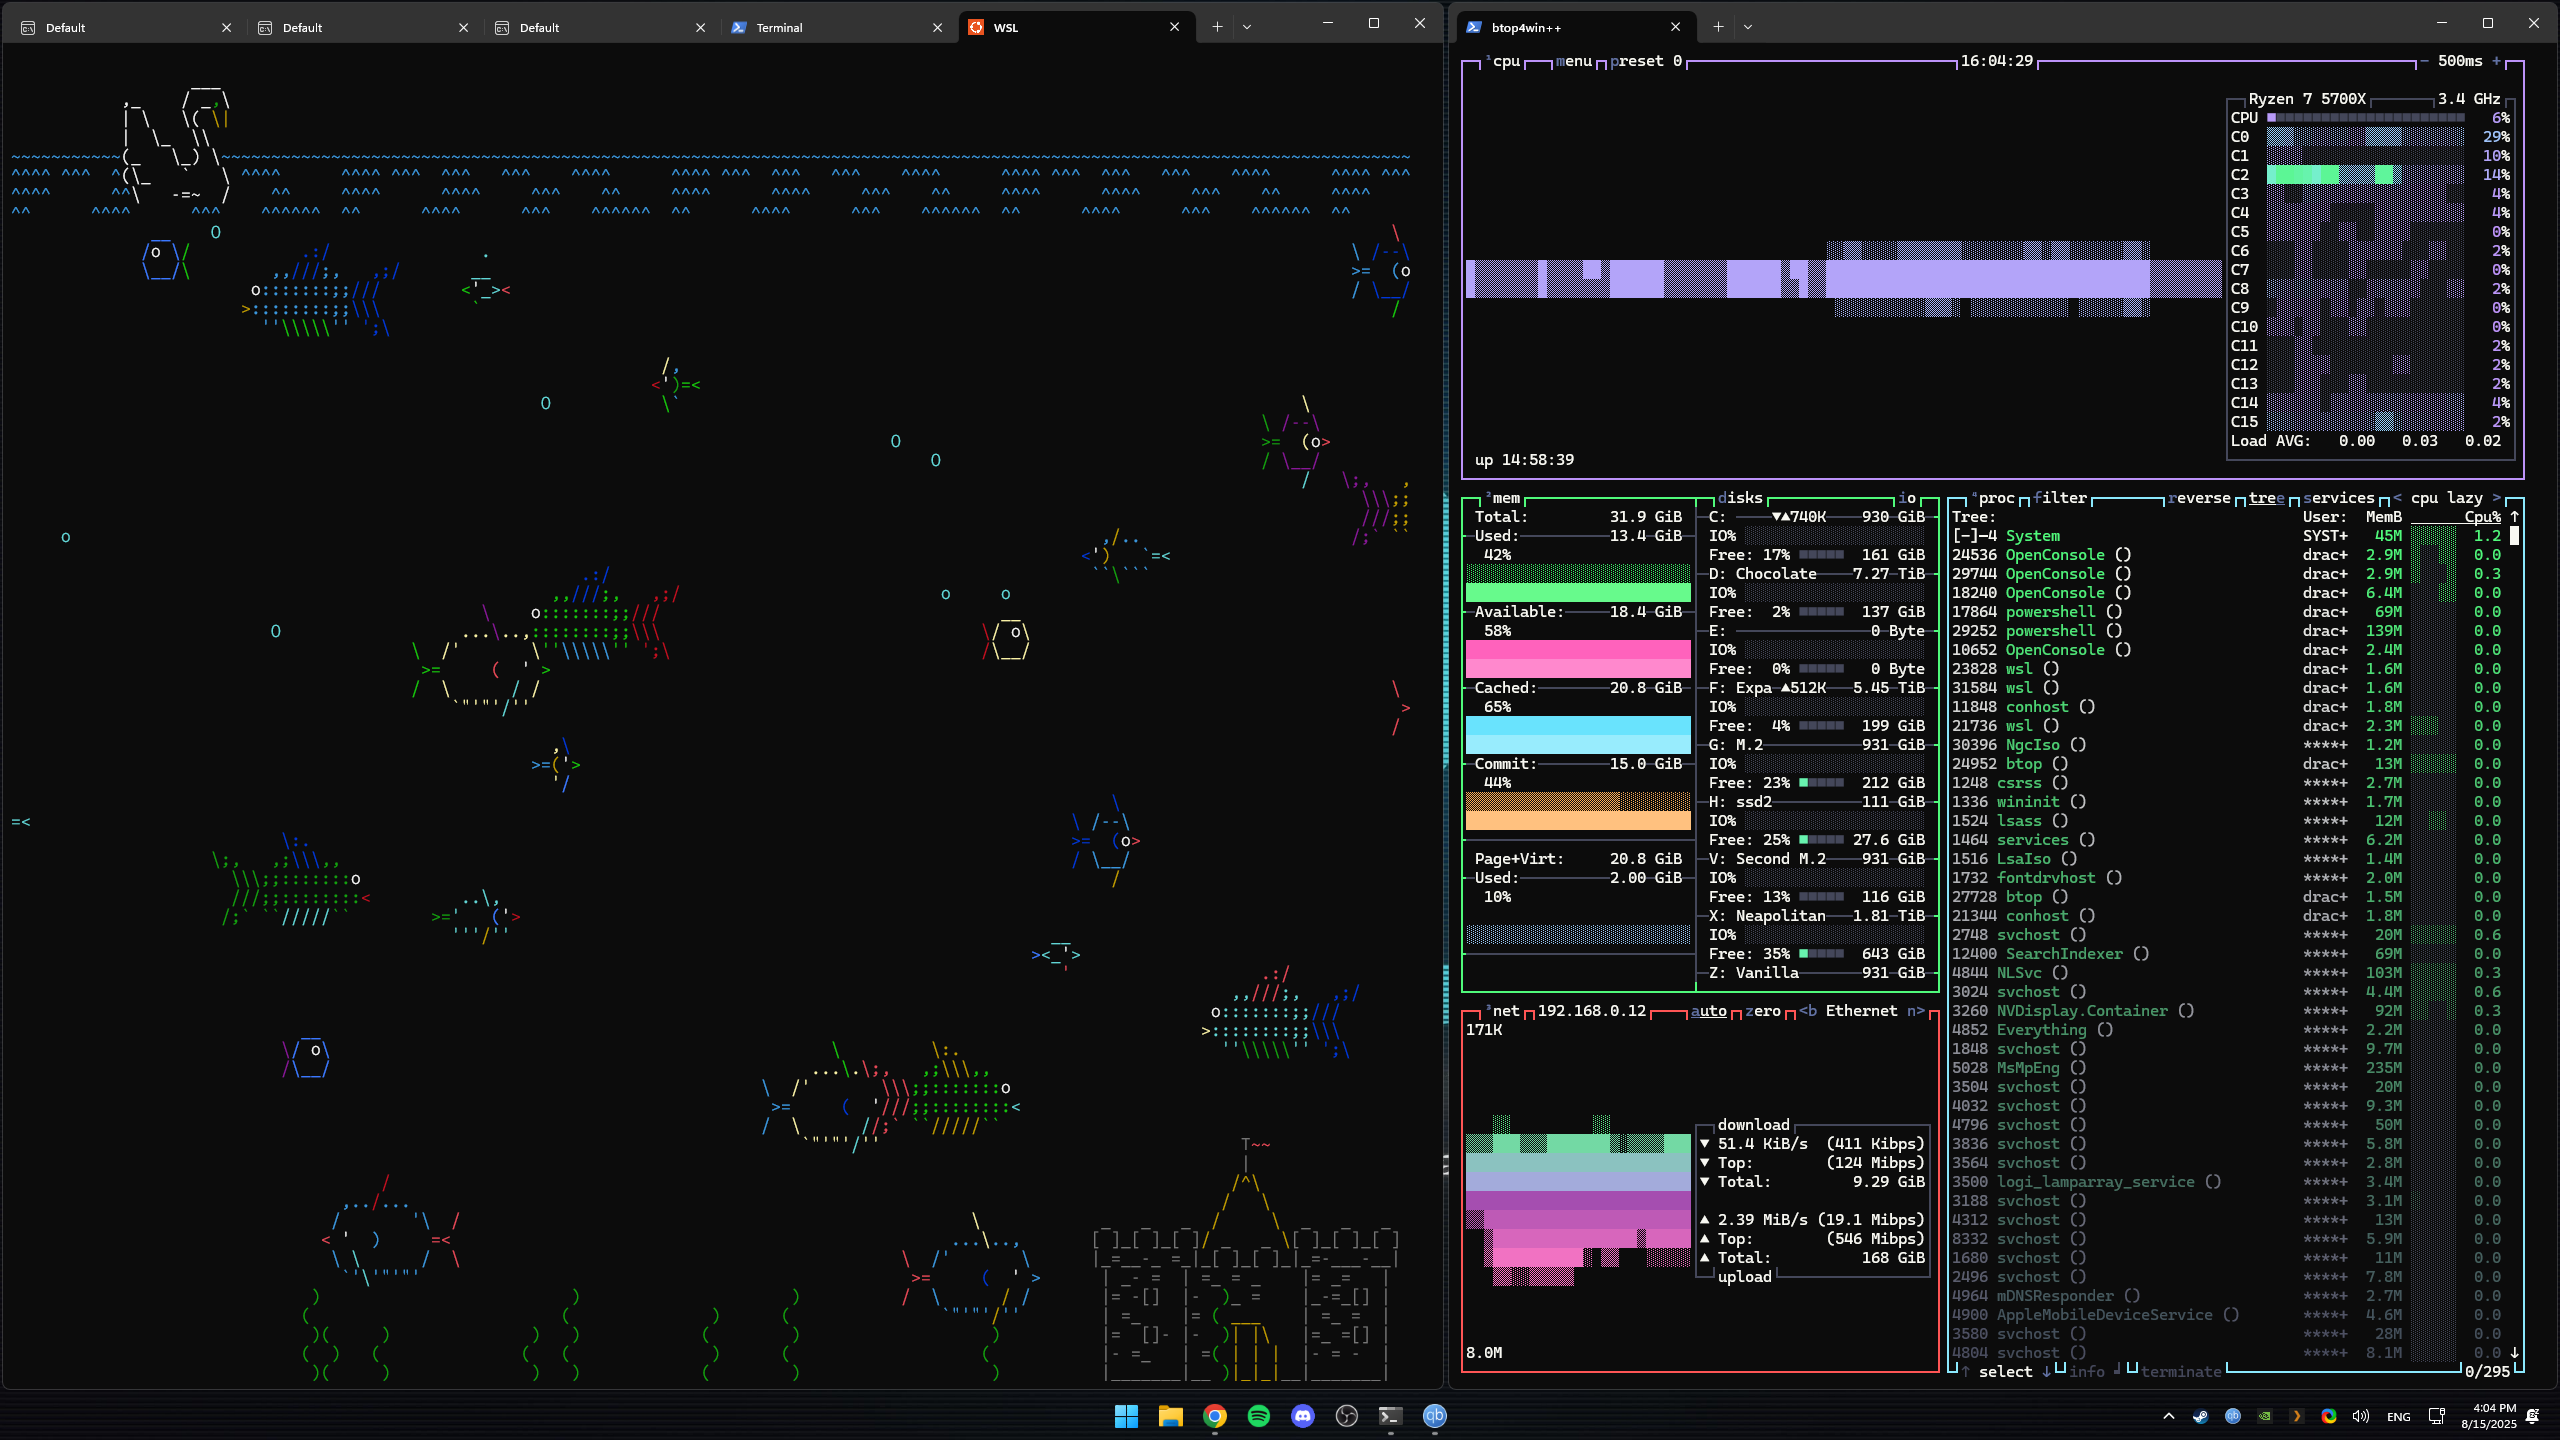This screenshot has width=2560, height=1440.
Task: Open the Discord taskbar icon
Action: [x=1302, y=1415]
